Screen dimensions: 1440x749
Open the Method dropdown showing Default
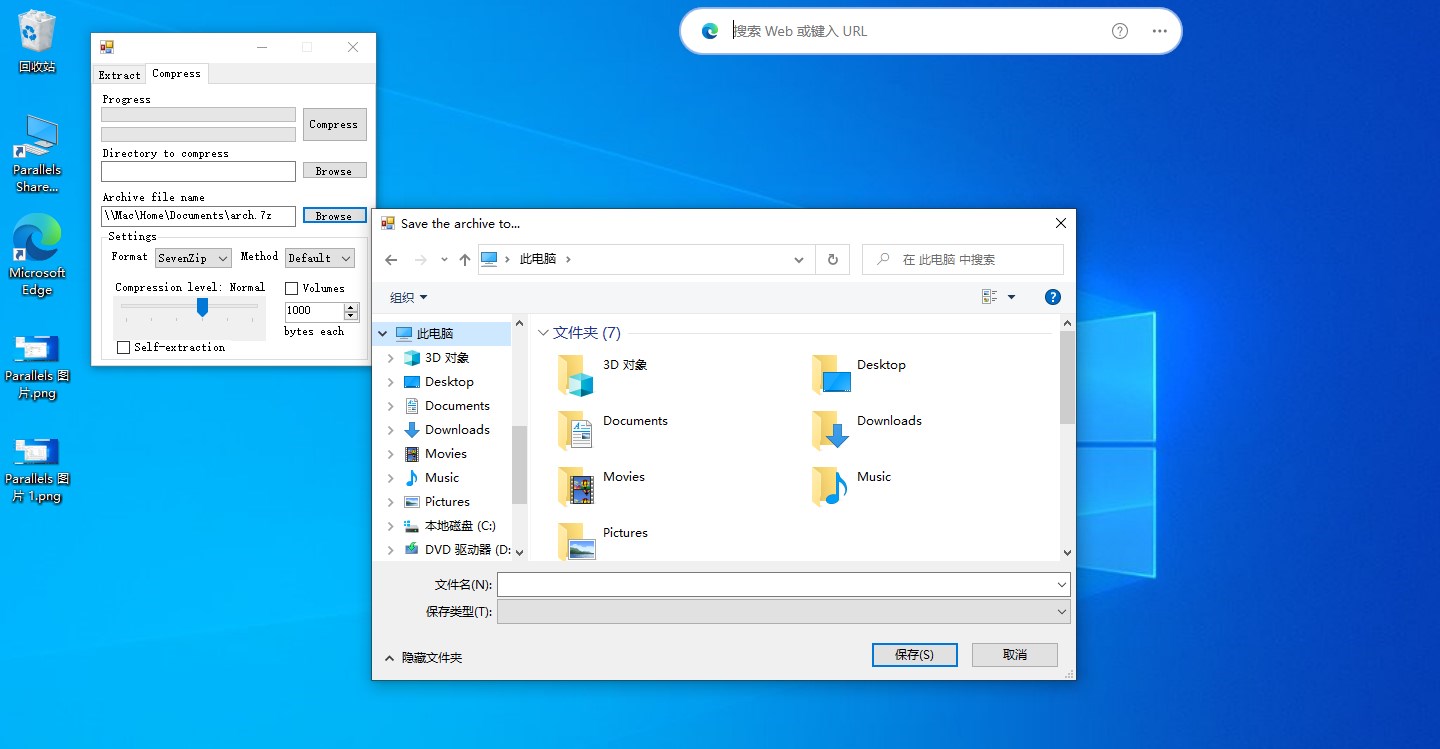point(320,257)
